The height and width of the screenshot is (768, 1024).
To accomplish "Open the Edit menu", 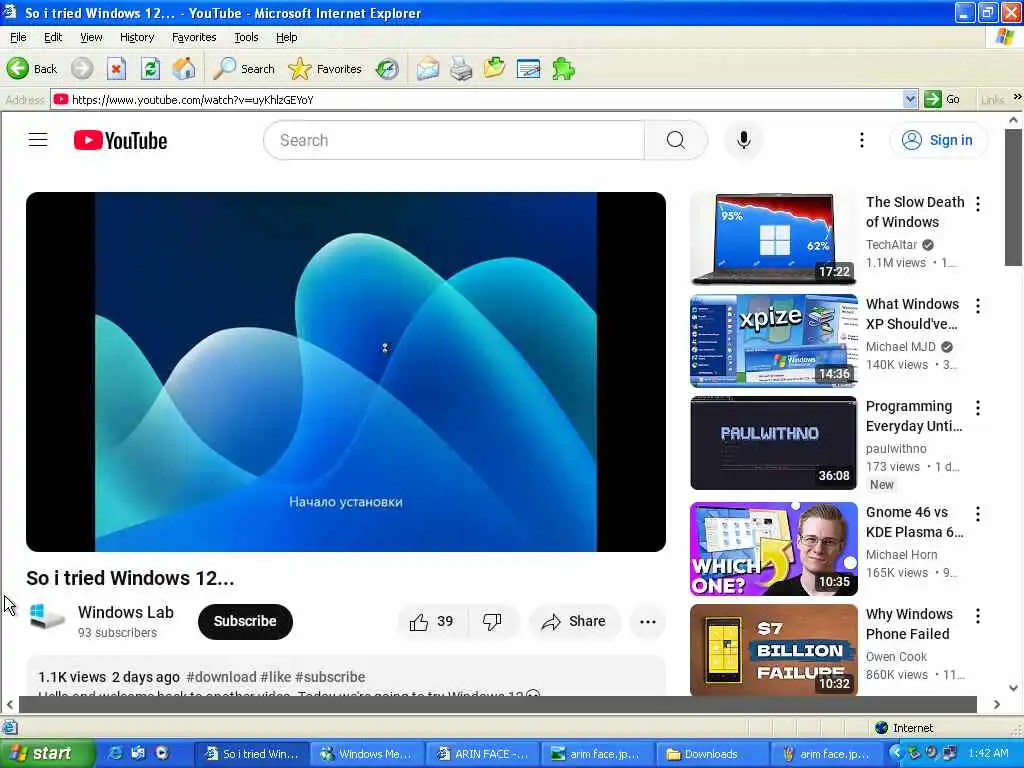I will click(x=53, y=37).
